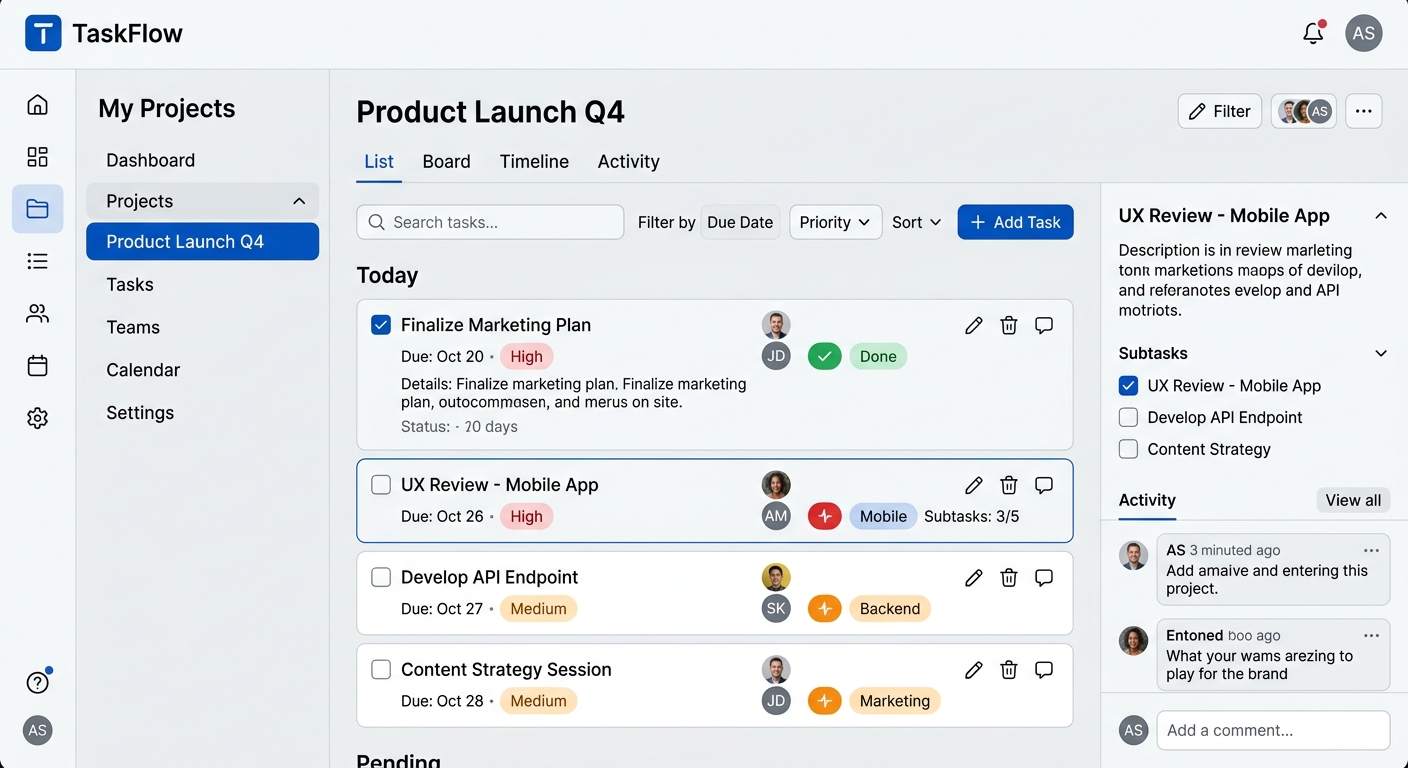Open the settings gear sidebar icon
Viewport: 1408px width, 768px height.
tap(37, 418)
